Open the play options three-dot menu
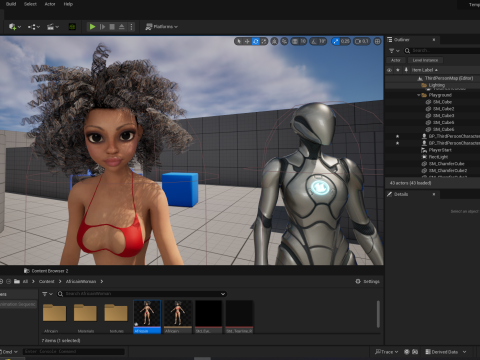Viewport: 480px width, 360px height. click(131, 27)
